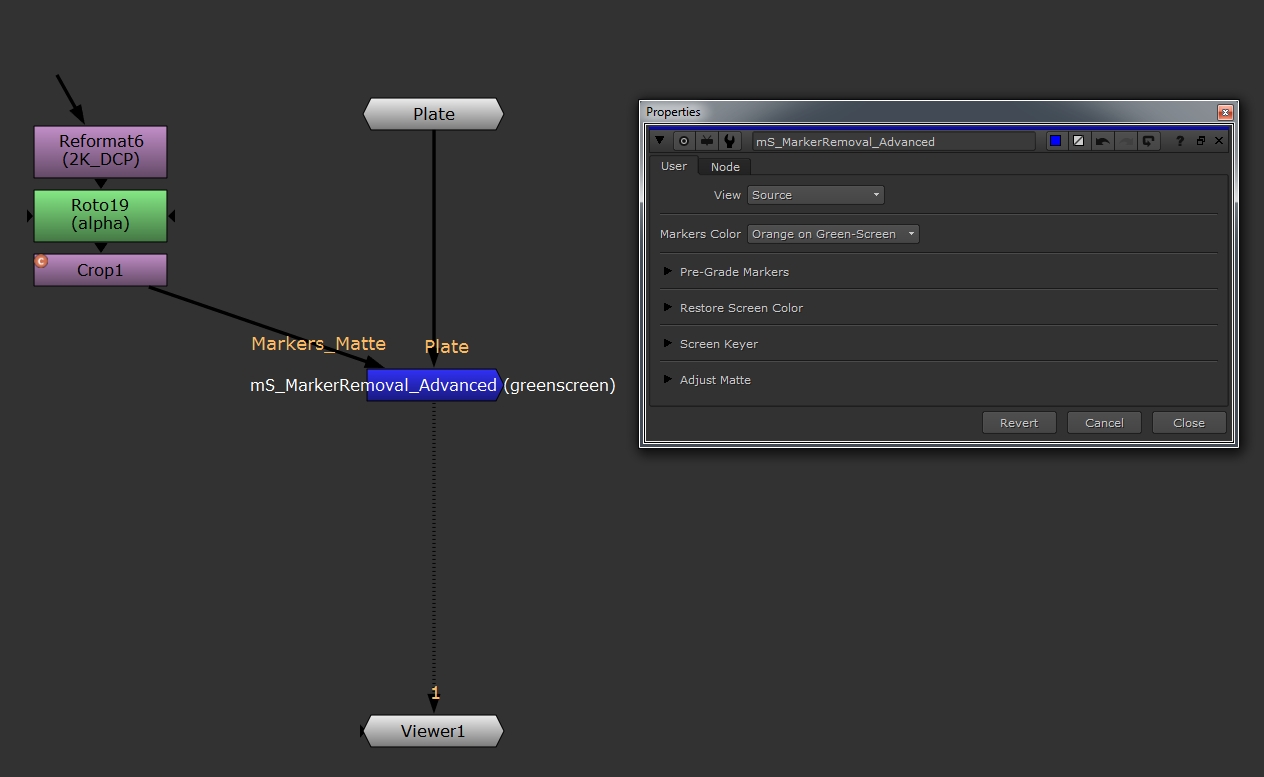Click the node name input field
The height and width of the screenshot is (777, 1264).
coord(892,142)
